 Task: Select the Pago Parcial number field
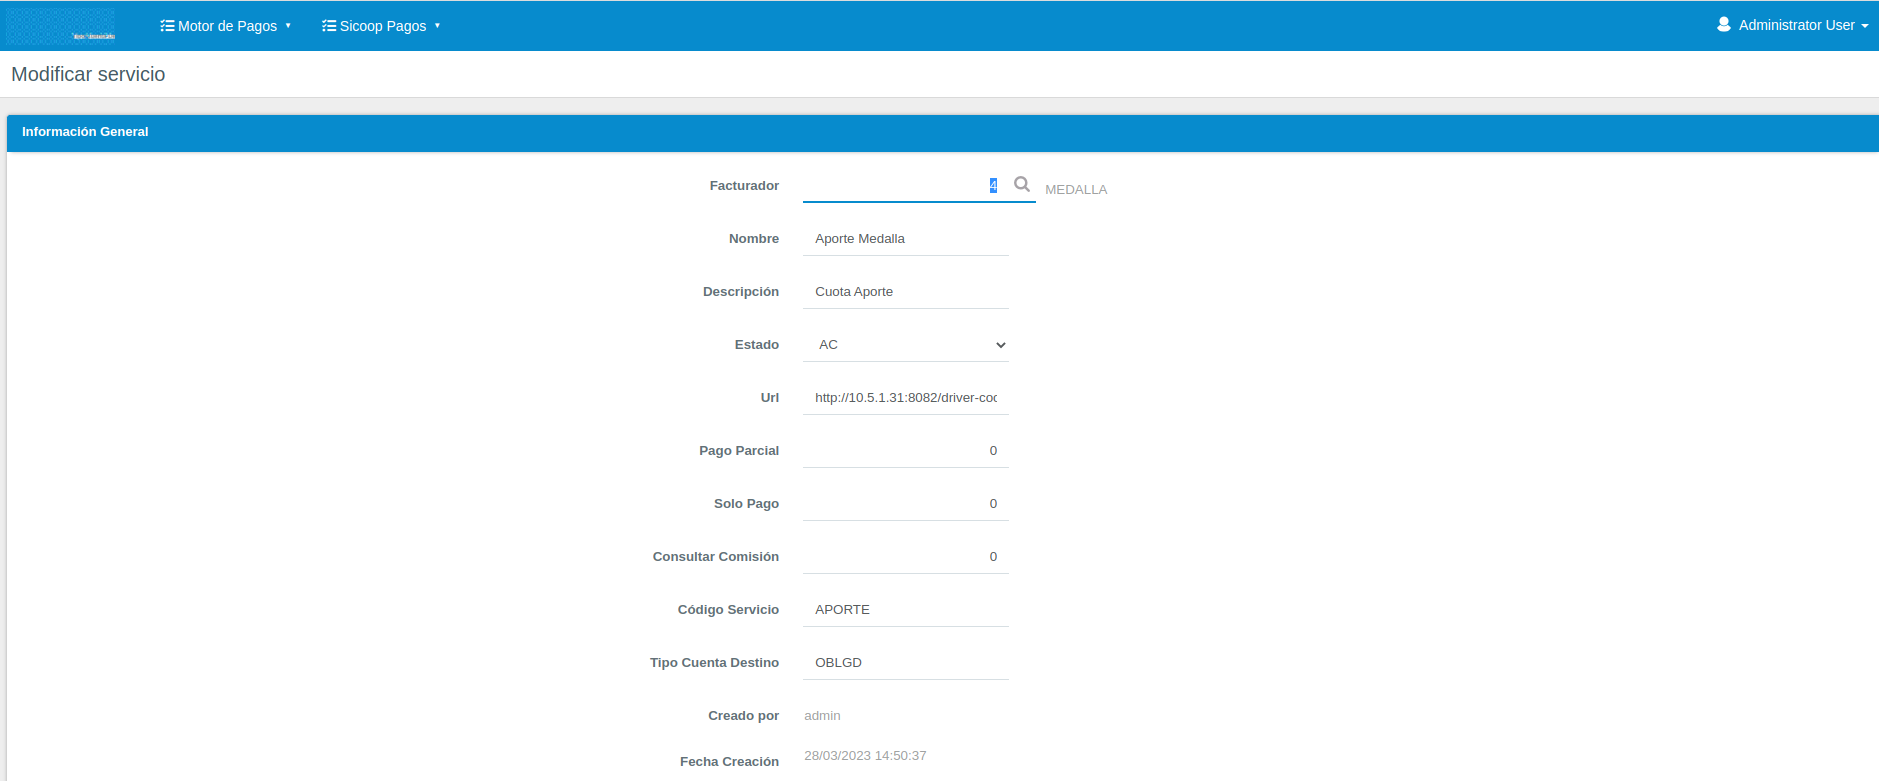pyautogui.click(x=905, y=451)
